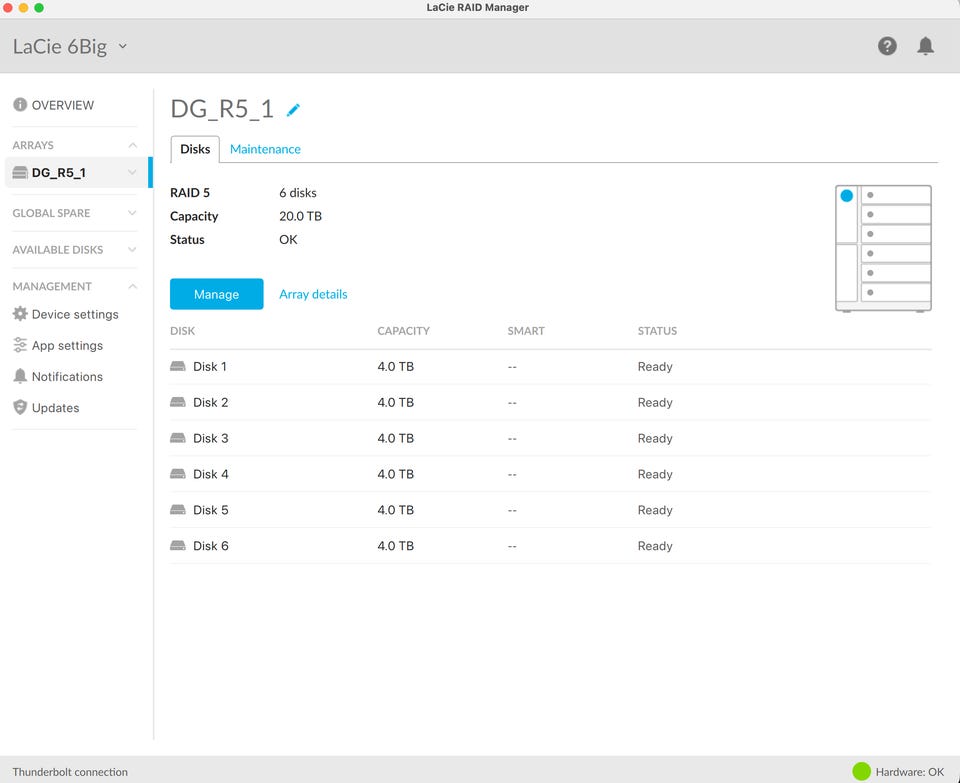This screenshot has width=960, height=783.
Task: Collapse the Arrays section
Action: coord(132,146)
